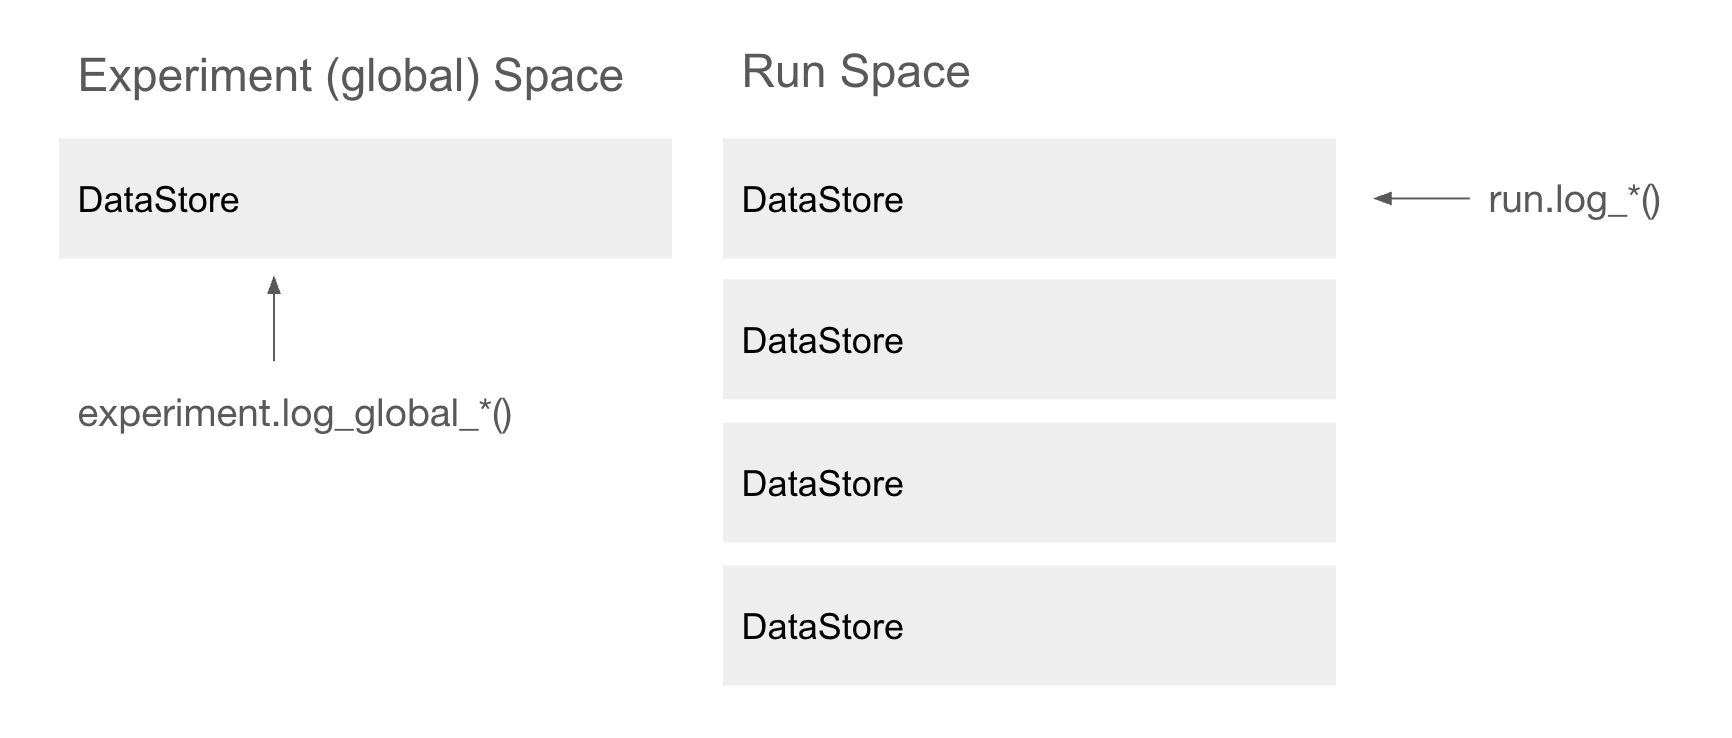Select the DataStore text in the global box
Viewport: 1732px width, 738px height.
pyautogui.click(x=158, y=200)
